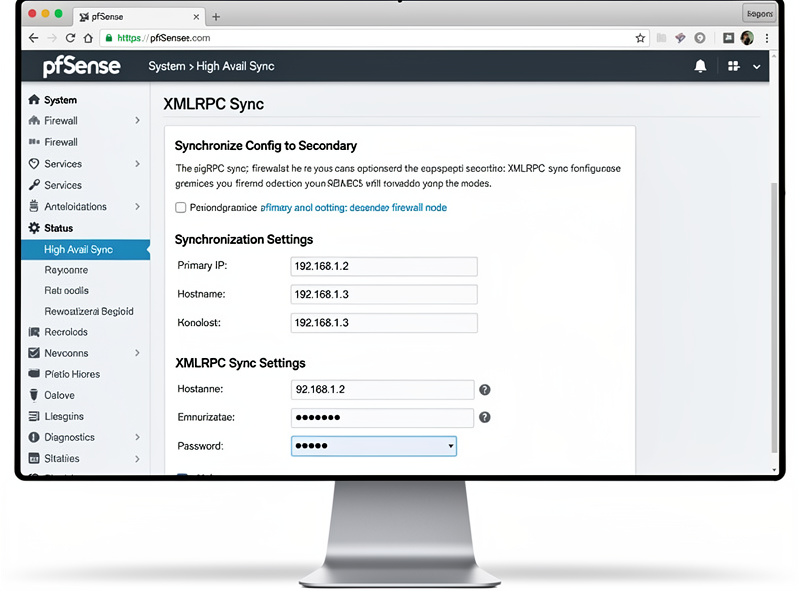800x592 pixels.
Task: Open the new tab plus button
Action: (x=216, y=17)
